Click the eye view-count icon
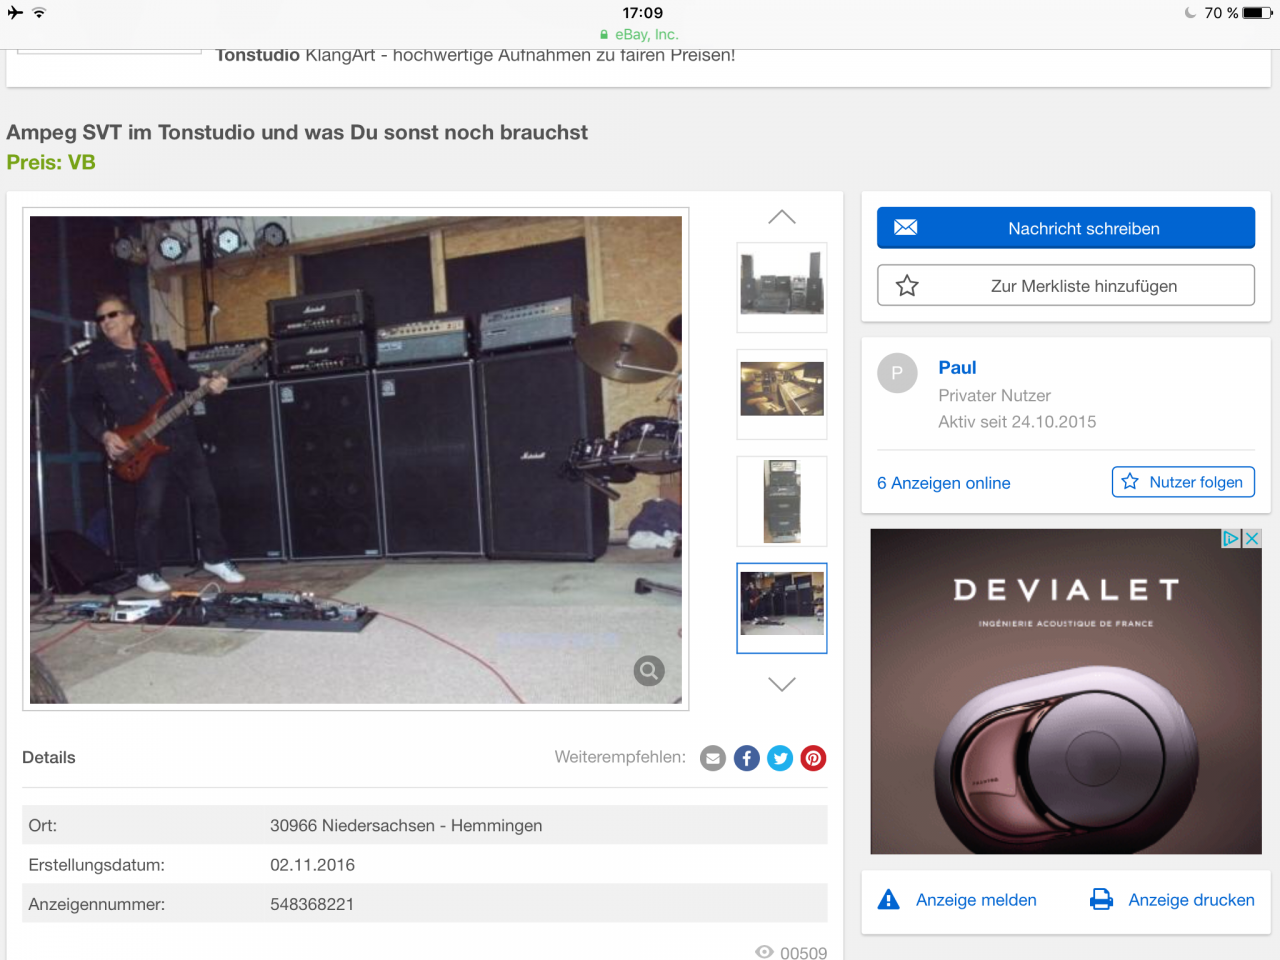Viewport: 1280px width, 960px height. (x=764, y=952)
